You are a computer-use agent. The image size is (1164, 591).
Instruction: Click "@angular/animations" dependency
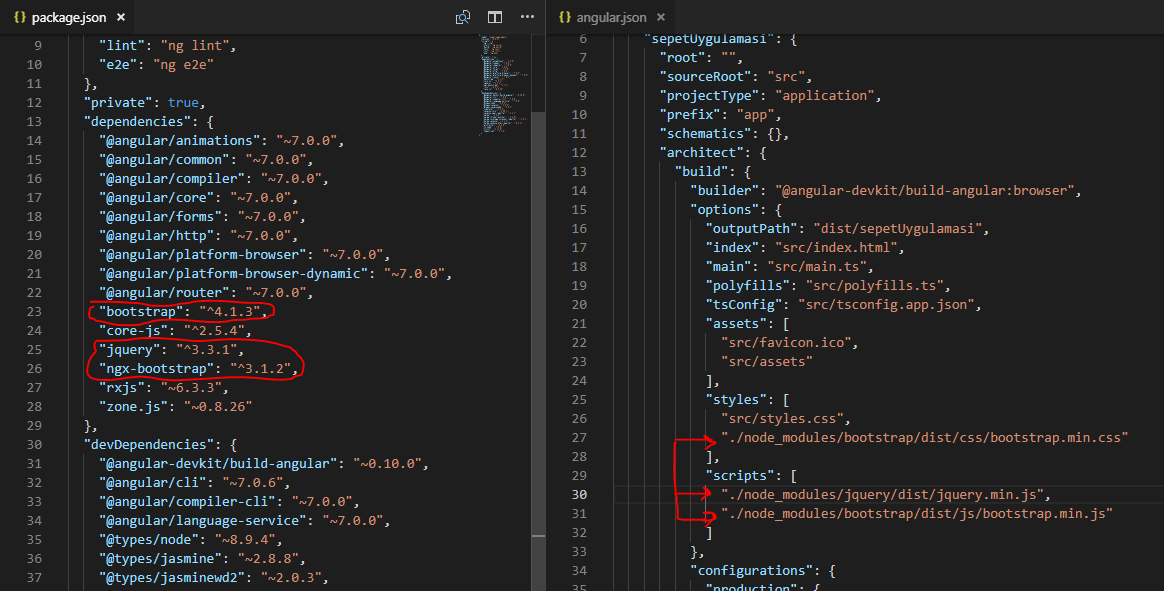click(180, 140)
